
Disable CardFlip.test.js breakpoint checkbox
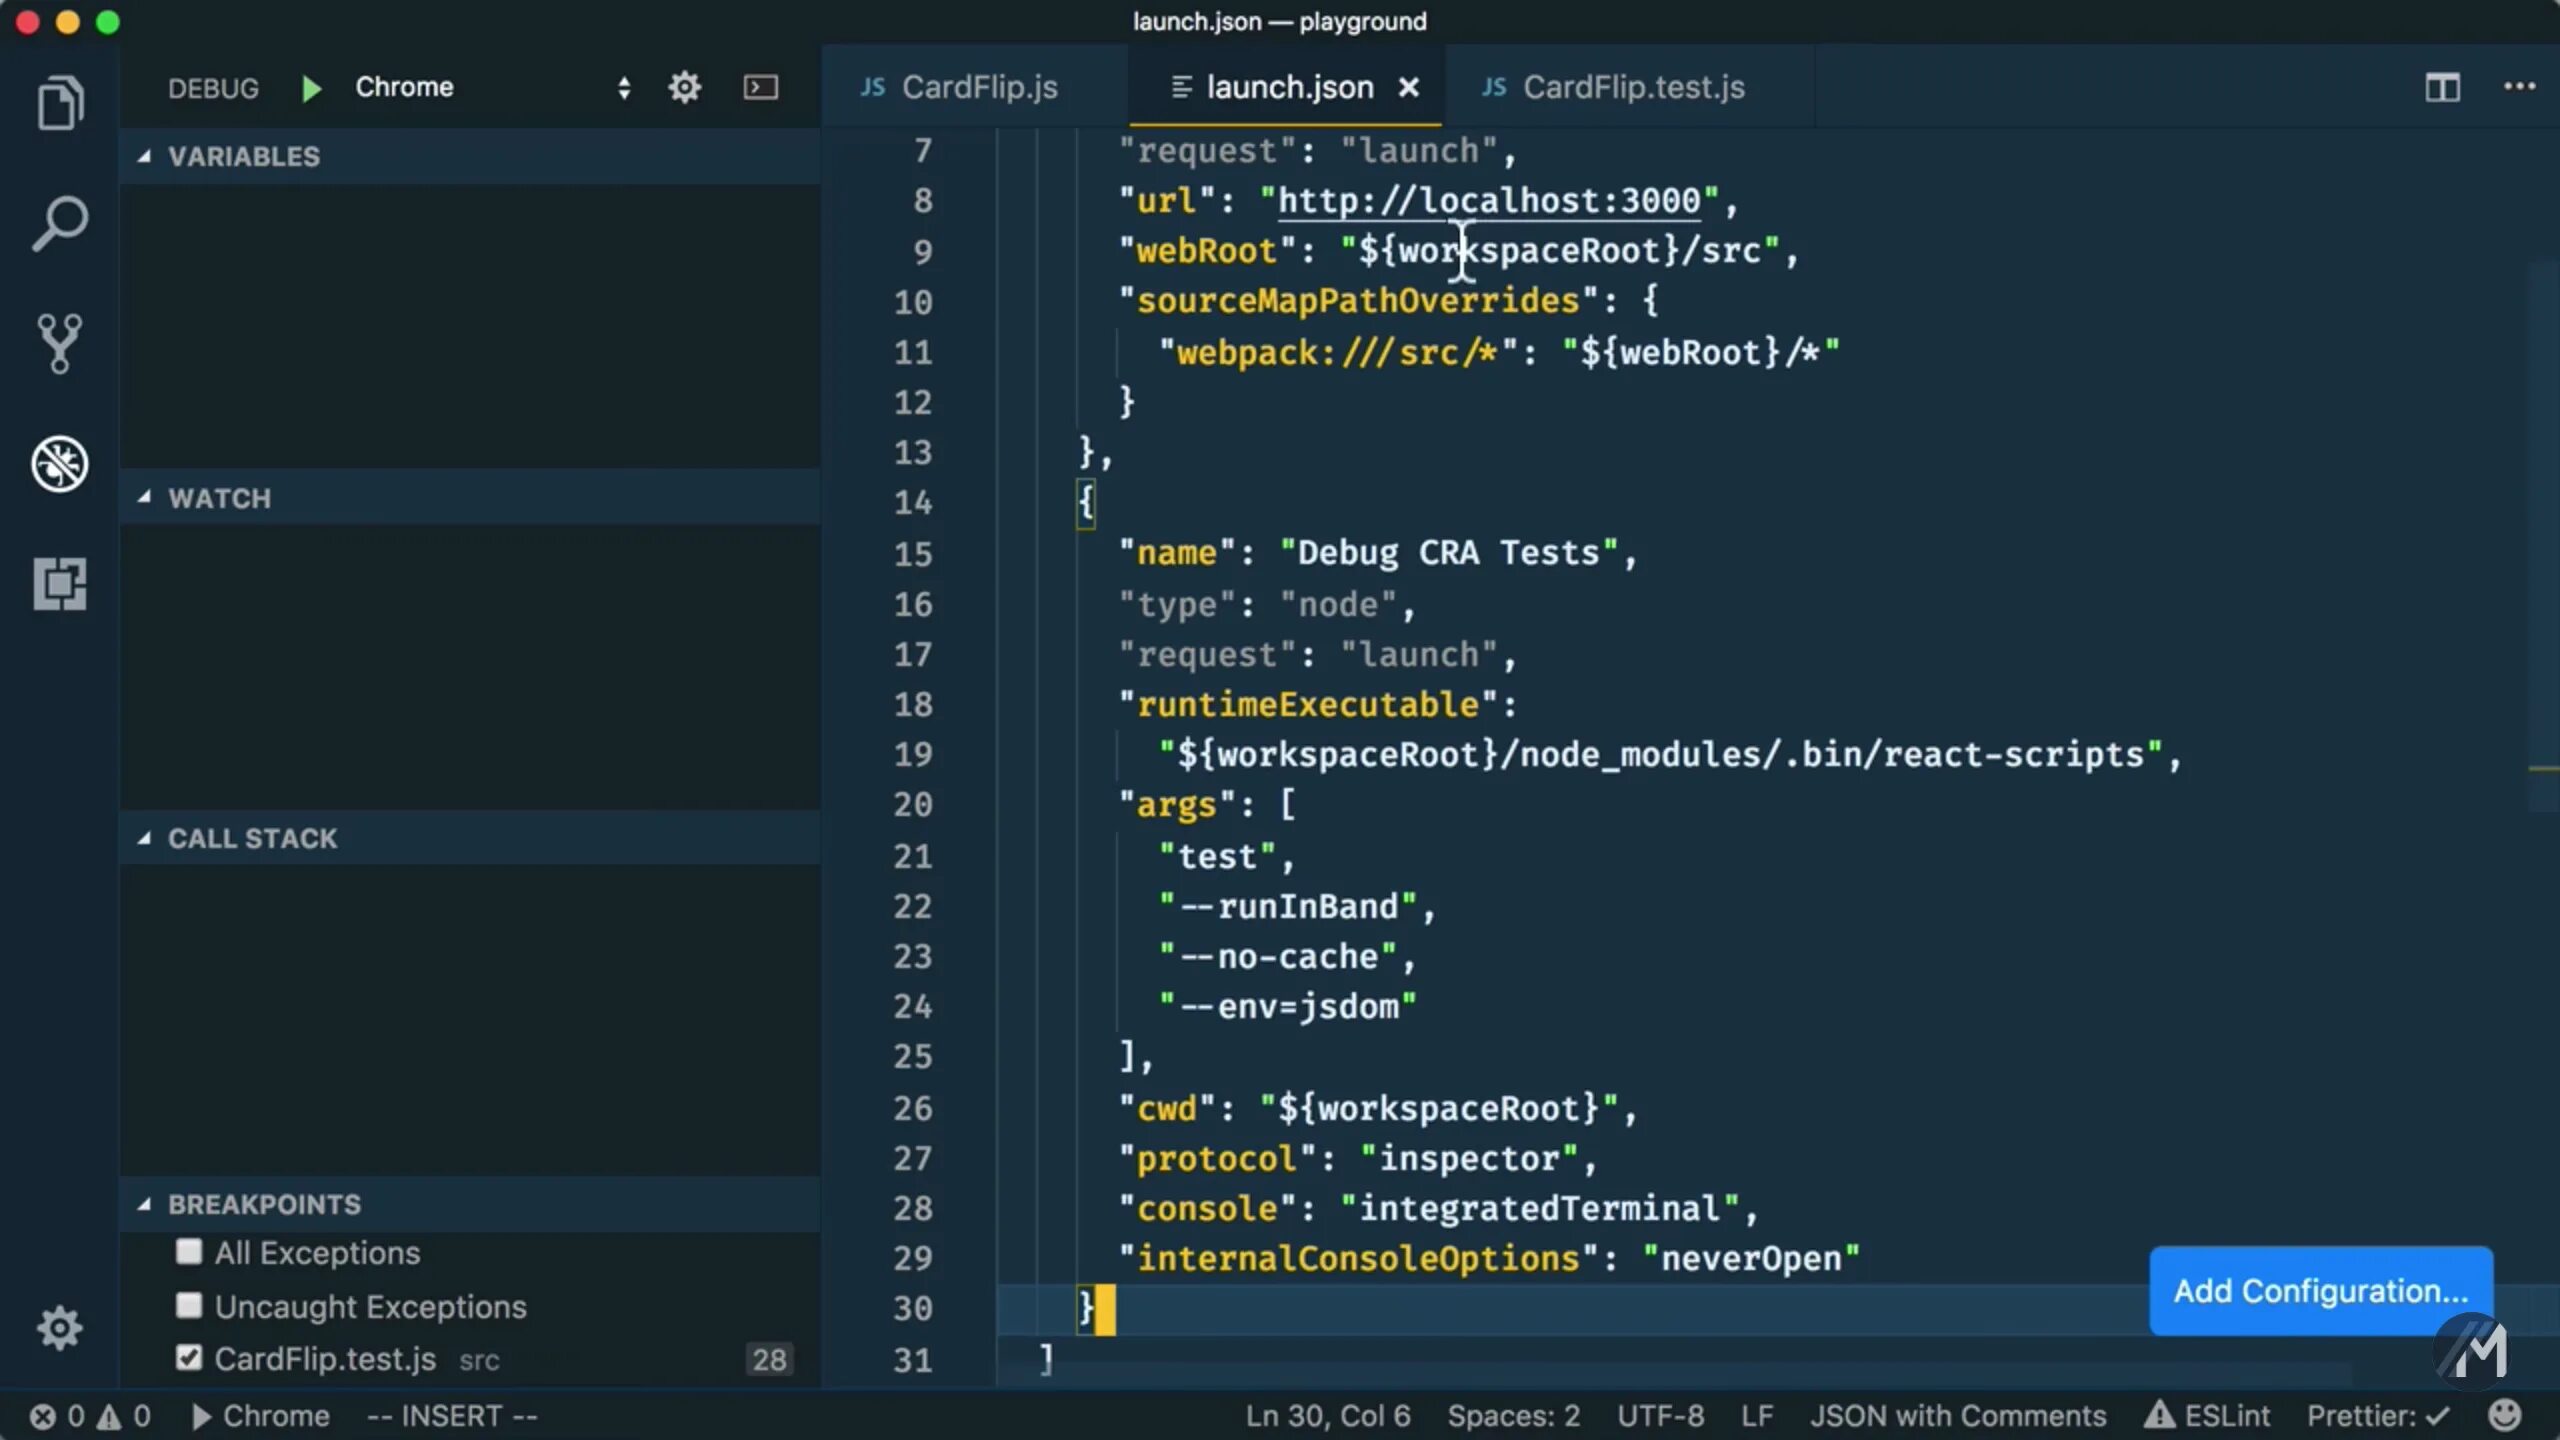tap(189, 1358)
